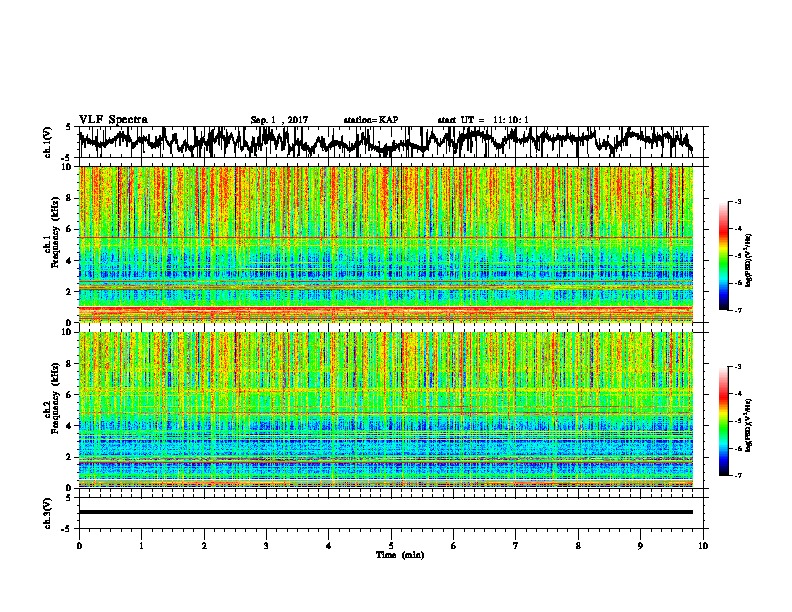Click time axis tick label "2"
The width and height of the screenshot is (792, 612).
(x=204, y=546)
